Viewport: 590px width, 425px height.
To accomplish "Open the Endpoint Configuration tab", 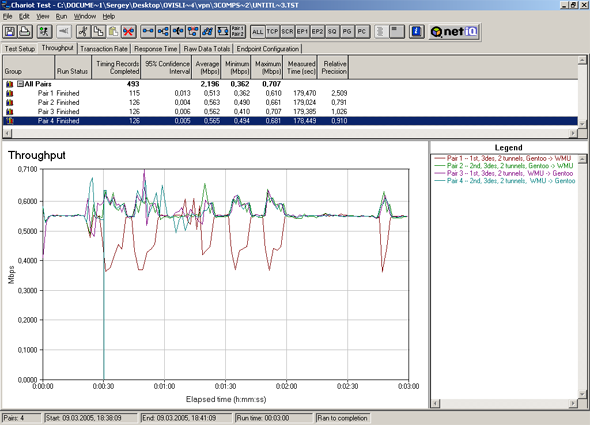I will tap(268, 49).
